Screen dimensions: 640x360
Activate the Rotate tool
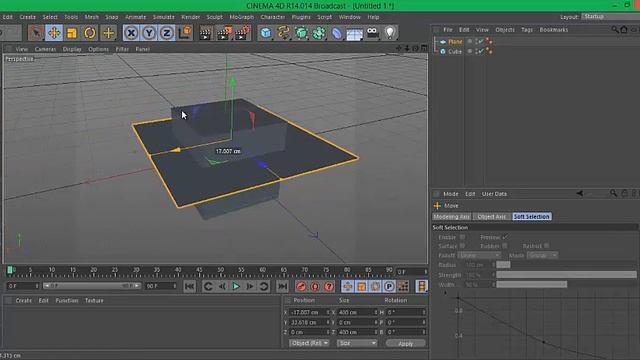click(90, 33)
